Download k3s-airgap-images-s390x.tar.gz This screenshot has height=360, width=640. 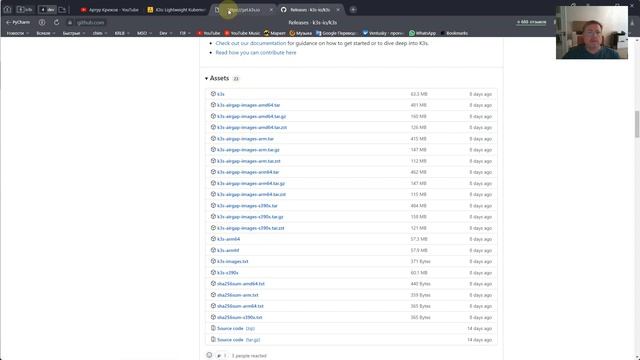[x=250, y=217]
